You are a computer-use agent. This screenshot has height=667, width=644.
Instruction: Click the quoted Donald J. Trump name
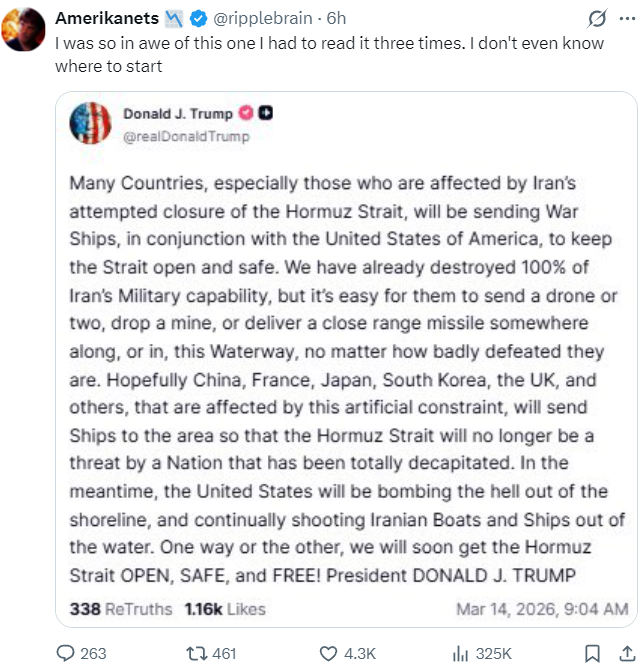click(x=176, y=115)
